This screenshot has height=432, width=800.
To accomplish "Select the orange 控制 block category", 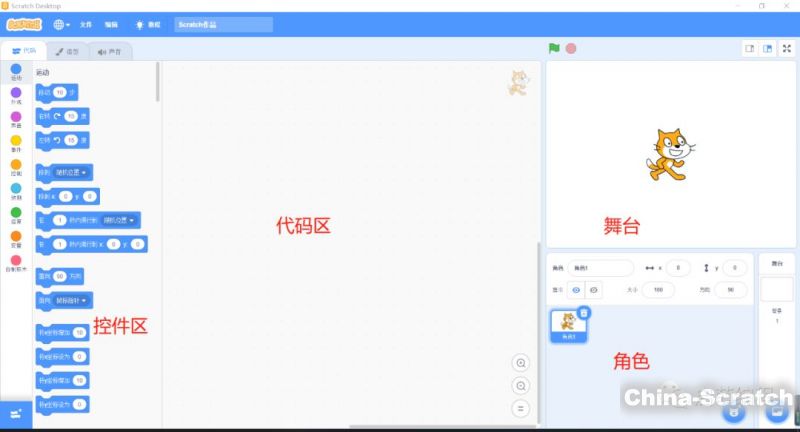I will 16,169.
